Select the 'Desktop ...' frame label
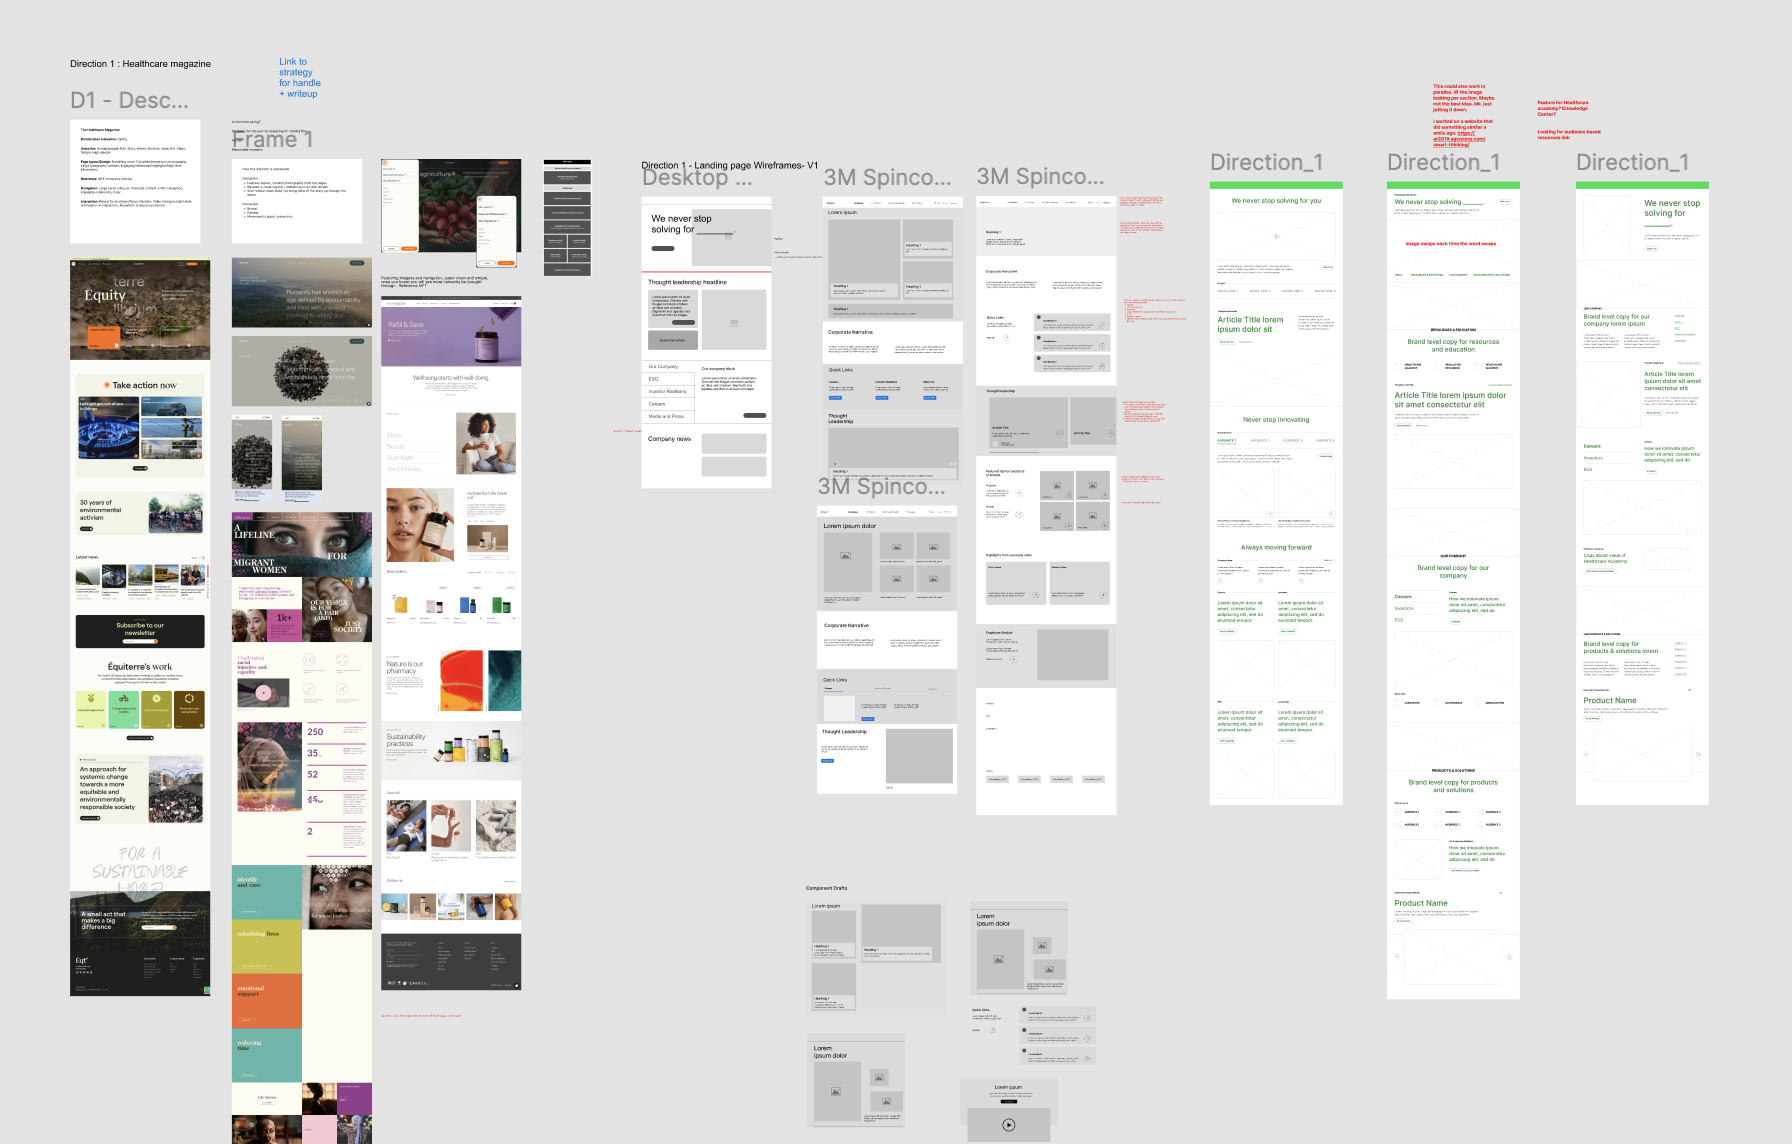The image size is (1792, 1144). [x=697, y=178]
